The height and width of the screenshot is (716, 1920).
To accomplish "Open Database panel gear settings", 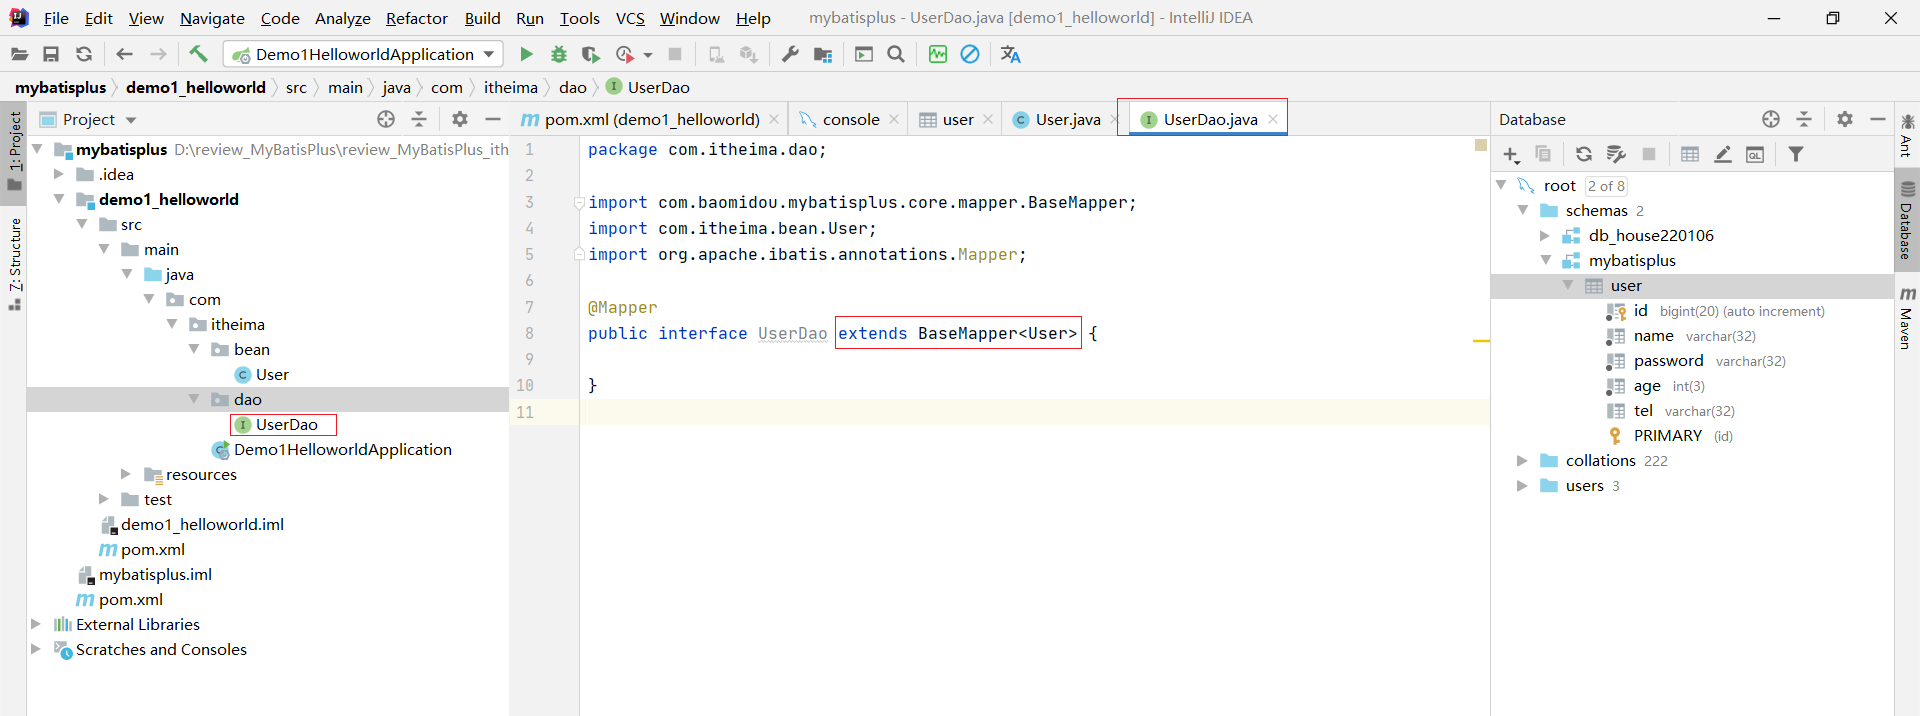I will pyautogui.click(x=1845, y=119).
